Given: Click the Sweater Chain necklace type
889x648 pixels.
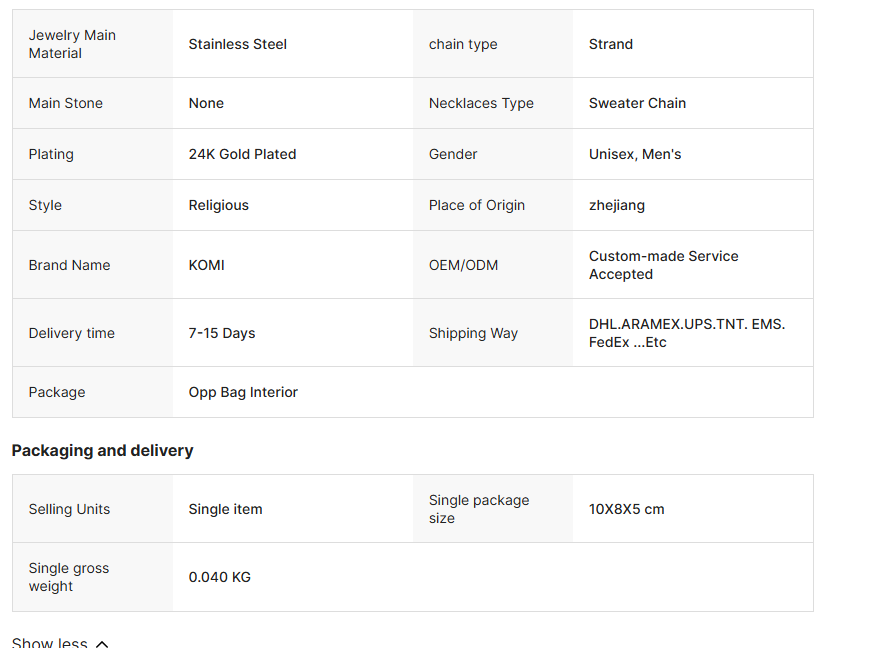Looking at the screenshot, I should tap(637, 103).
